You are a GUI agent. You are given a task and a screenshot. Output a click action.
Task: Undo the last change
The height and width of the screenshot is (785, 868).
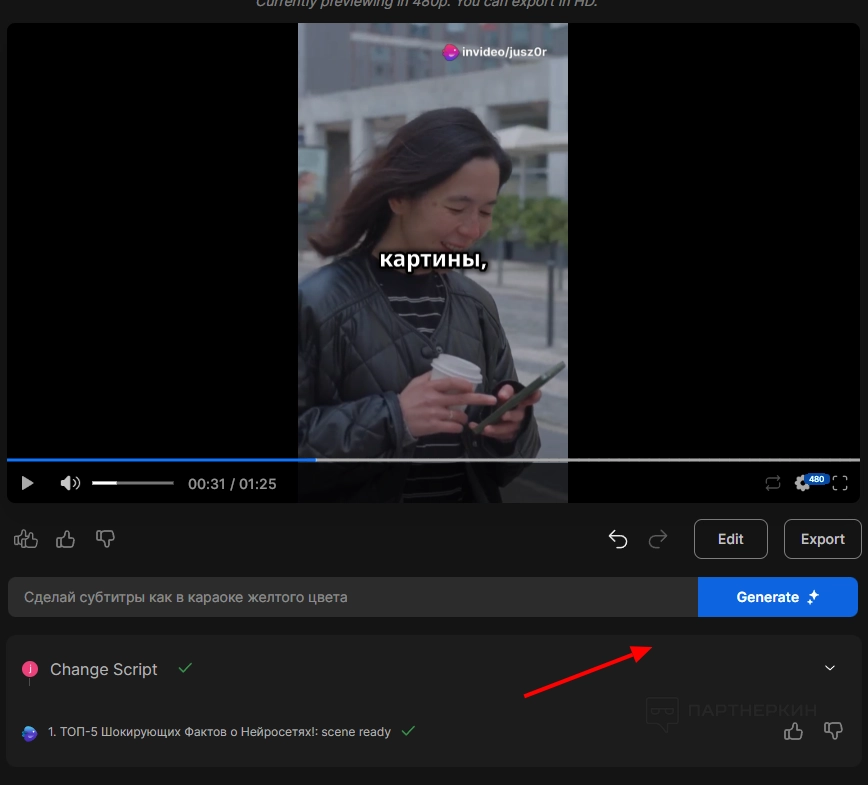point(618,539)
